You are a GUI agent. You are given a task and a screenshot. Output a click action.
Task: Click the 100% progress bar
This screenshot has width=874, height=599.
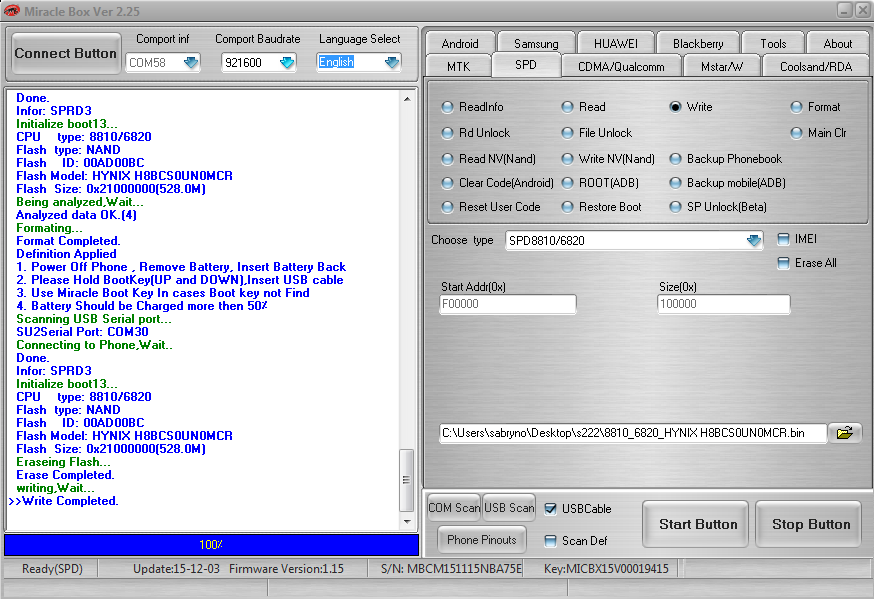point(211,545)
